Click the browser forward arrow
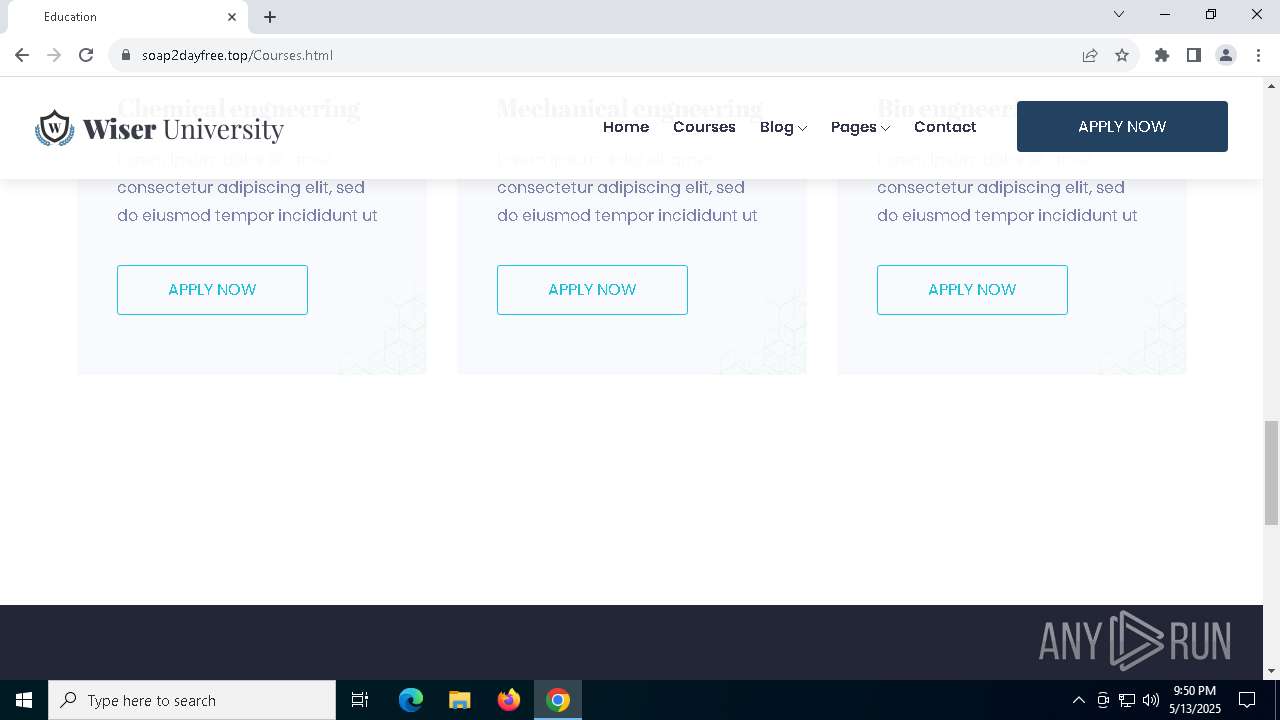 54,55
